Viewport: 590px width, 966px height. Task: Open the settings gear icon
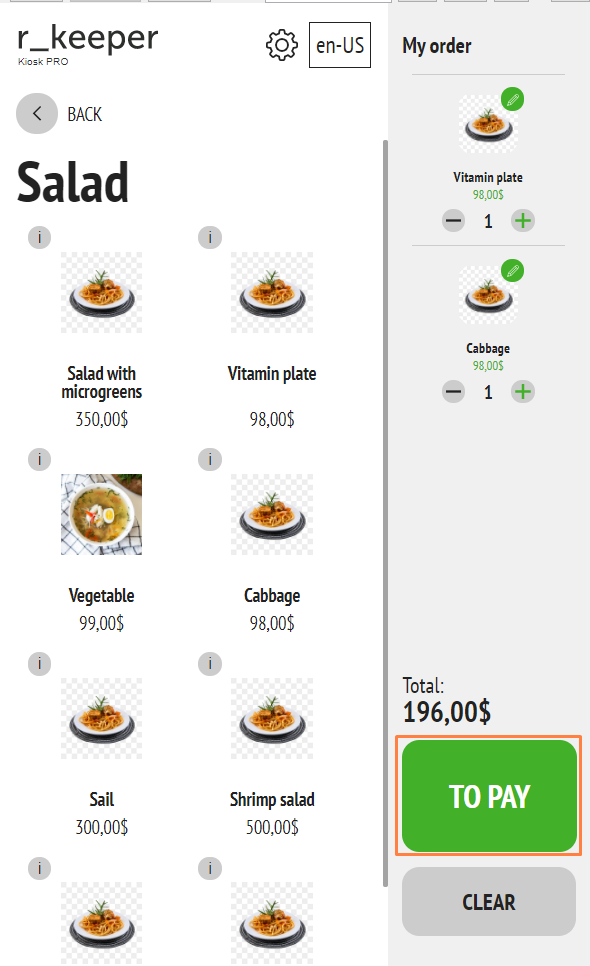click(281, 45)
